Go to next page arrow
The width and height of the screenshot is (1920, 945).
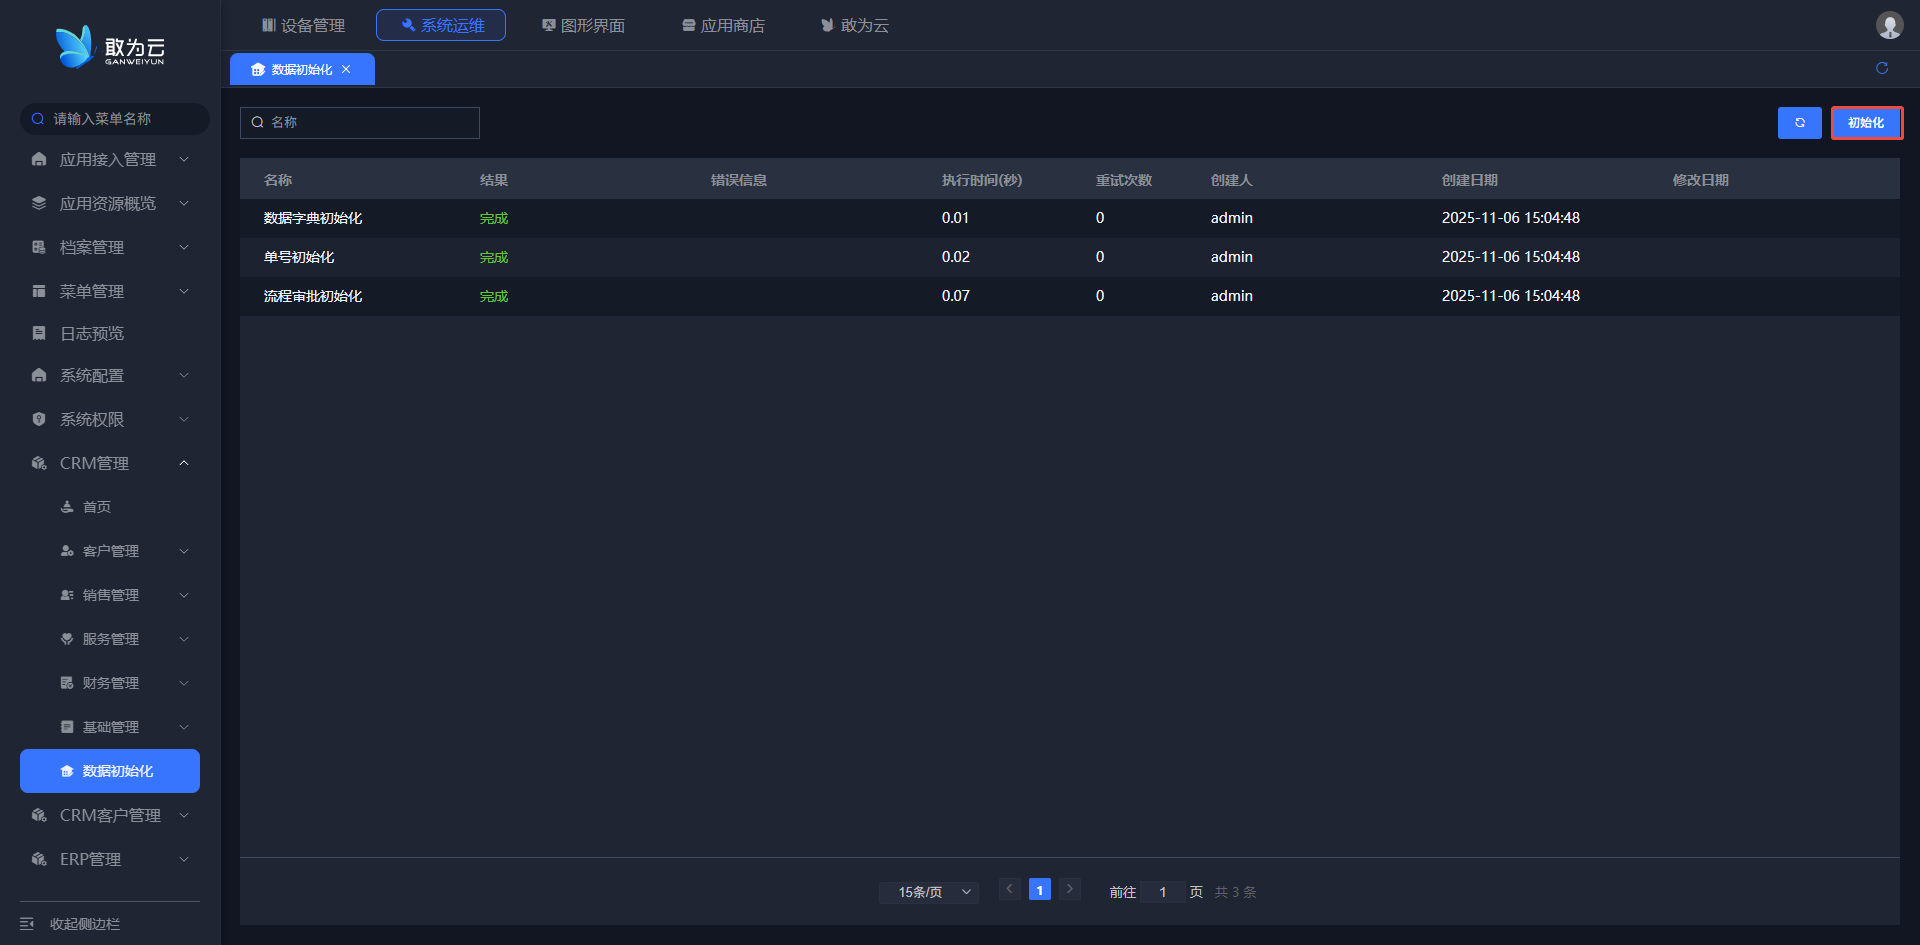(1070, 889)
